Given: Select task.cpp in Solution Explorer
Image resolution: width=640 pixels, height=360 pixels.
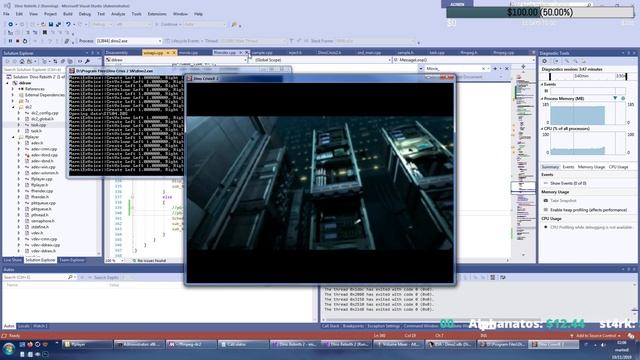Looking at the screenshot, I should point(39,125).
